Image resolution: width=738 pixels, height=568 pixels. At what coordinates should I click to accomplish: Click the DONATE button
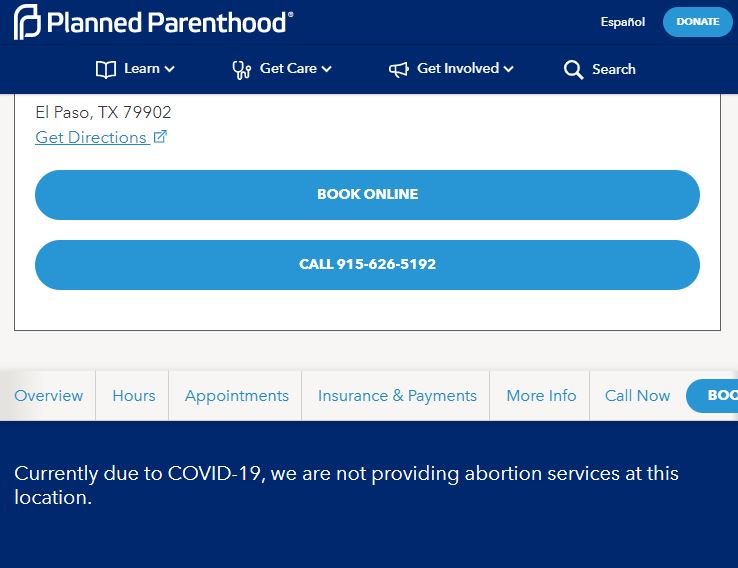point(698,22)
